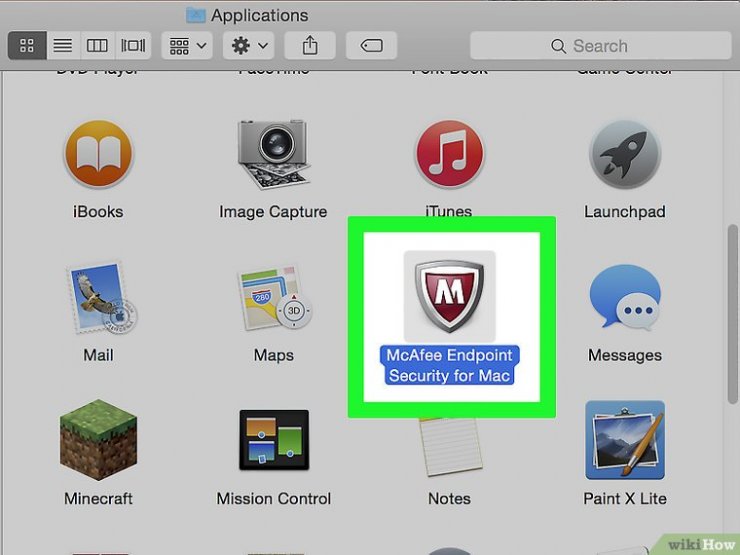Click the iTunes music note icon
740x555 pixels.
tap(449, 154)
